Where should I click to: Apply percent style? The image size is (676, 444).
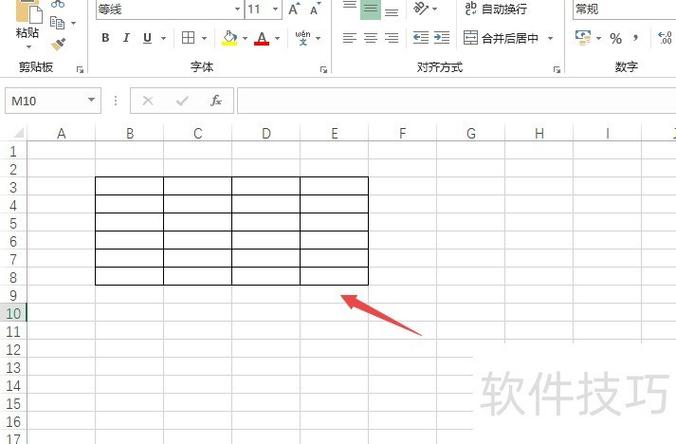click(616, 39)
